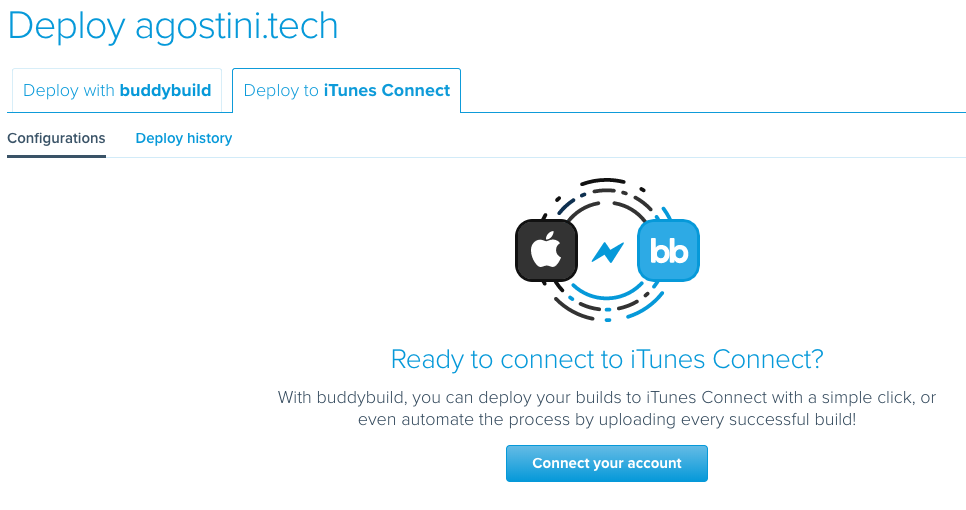The image size is (966, 510).
Task: Open the Configurations sub-tab
Action: pyautogui.click(x=56, y=138)
